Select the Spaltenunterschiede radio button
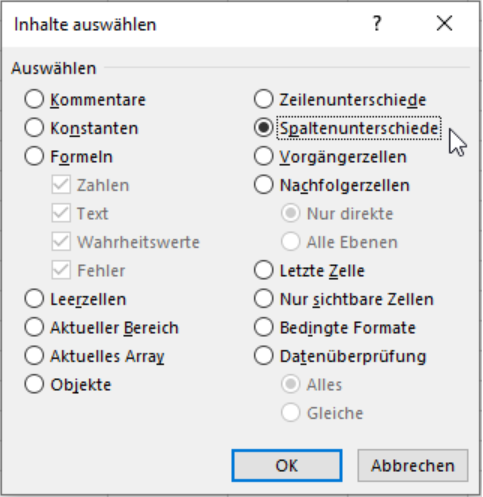The width and height of the screenshot is (483, 497). click(263, 128)
